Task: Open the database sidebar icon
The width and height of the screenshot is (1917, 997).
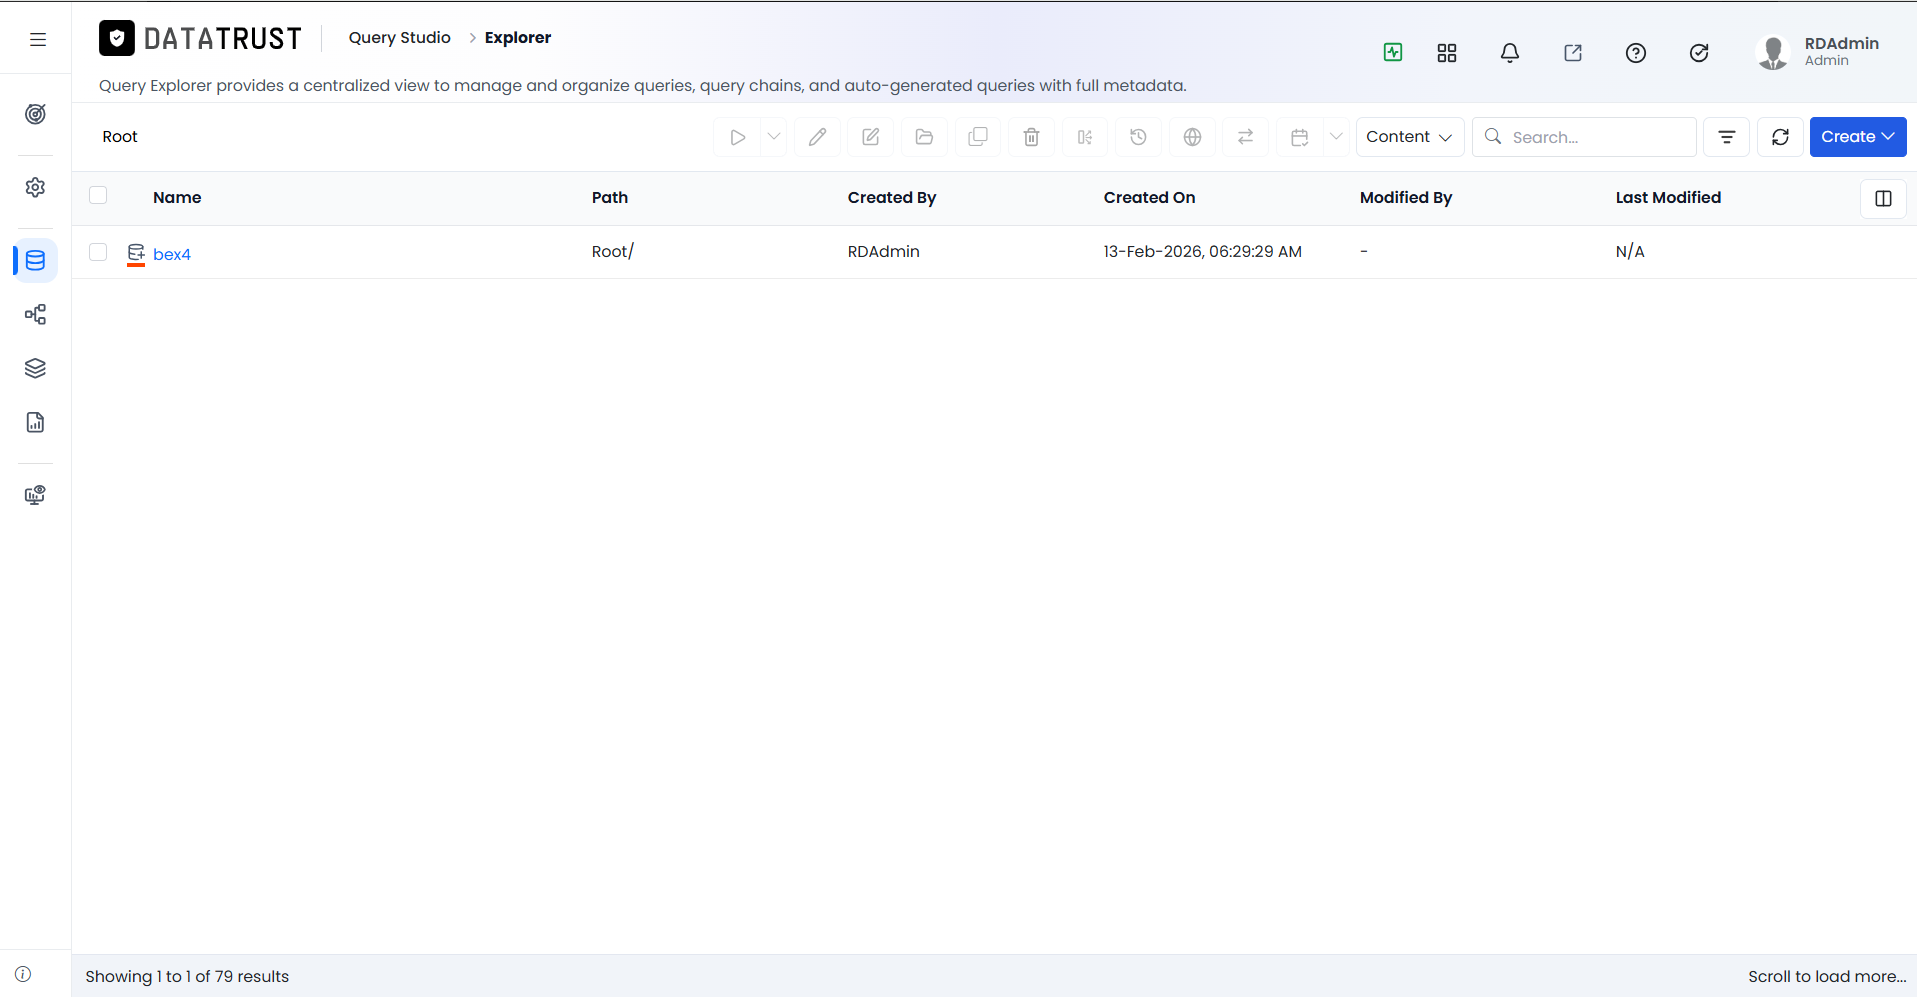Action: [35, 261]
